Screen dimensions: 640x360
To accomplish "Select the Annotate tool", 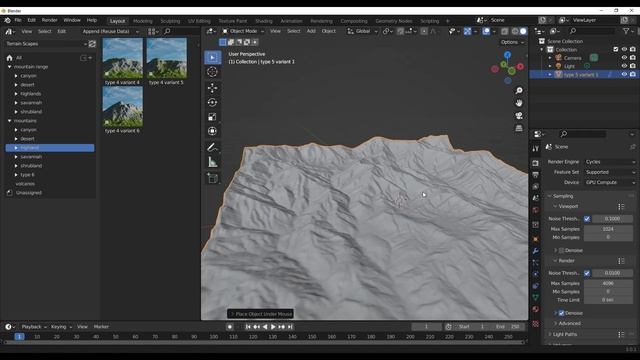I will click(x=212, y=147).
